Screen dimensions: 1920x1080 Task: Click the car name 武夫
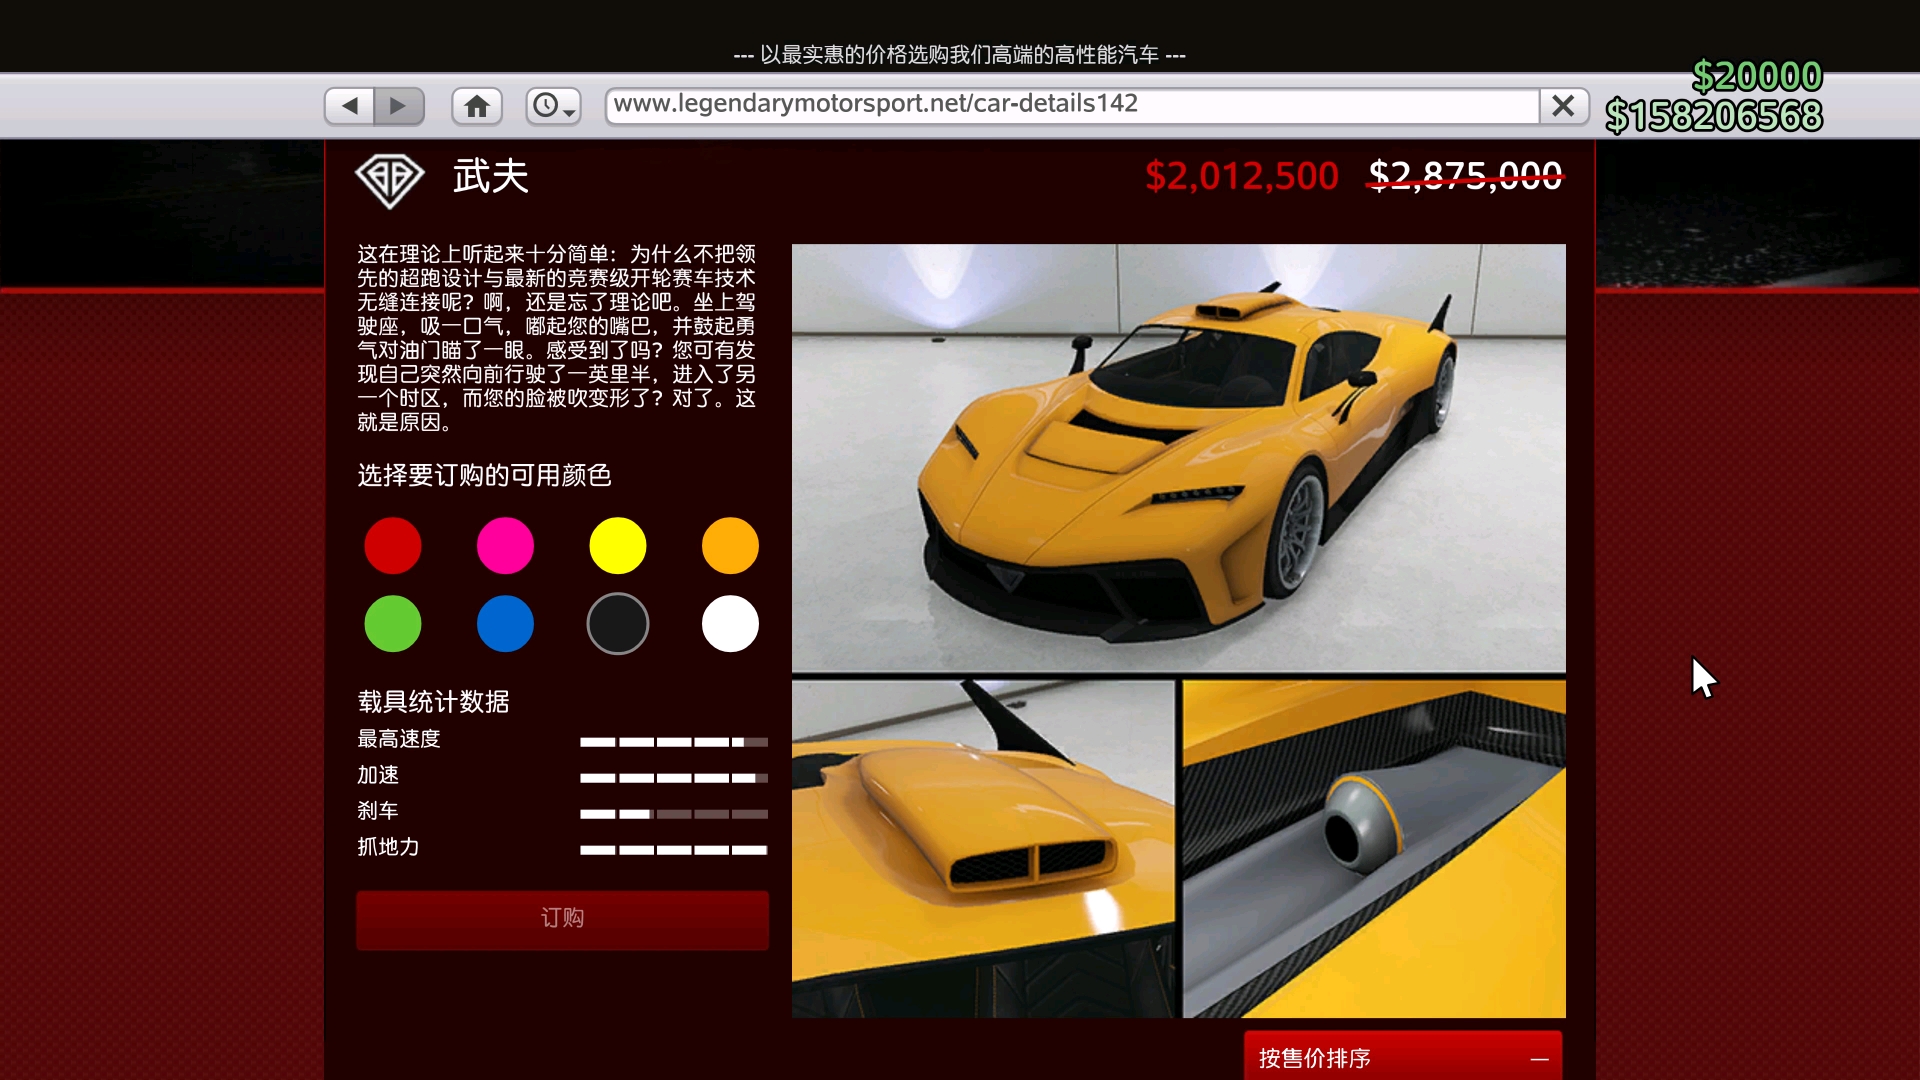[491, 177]
